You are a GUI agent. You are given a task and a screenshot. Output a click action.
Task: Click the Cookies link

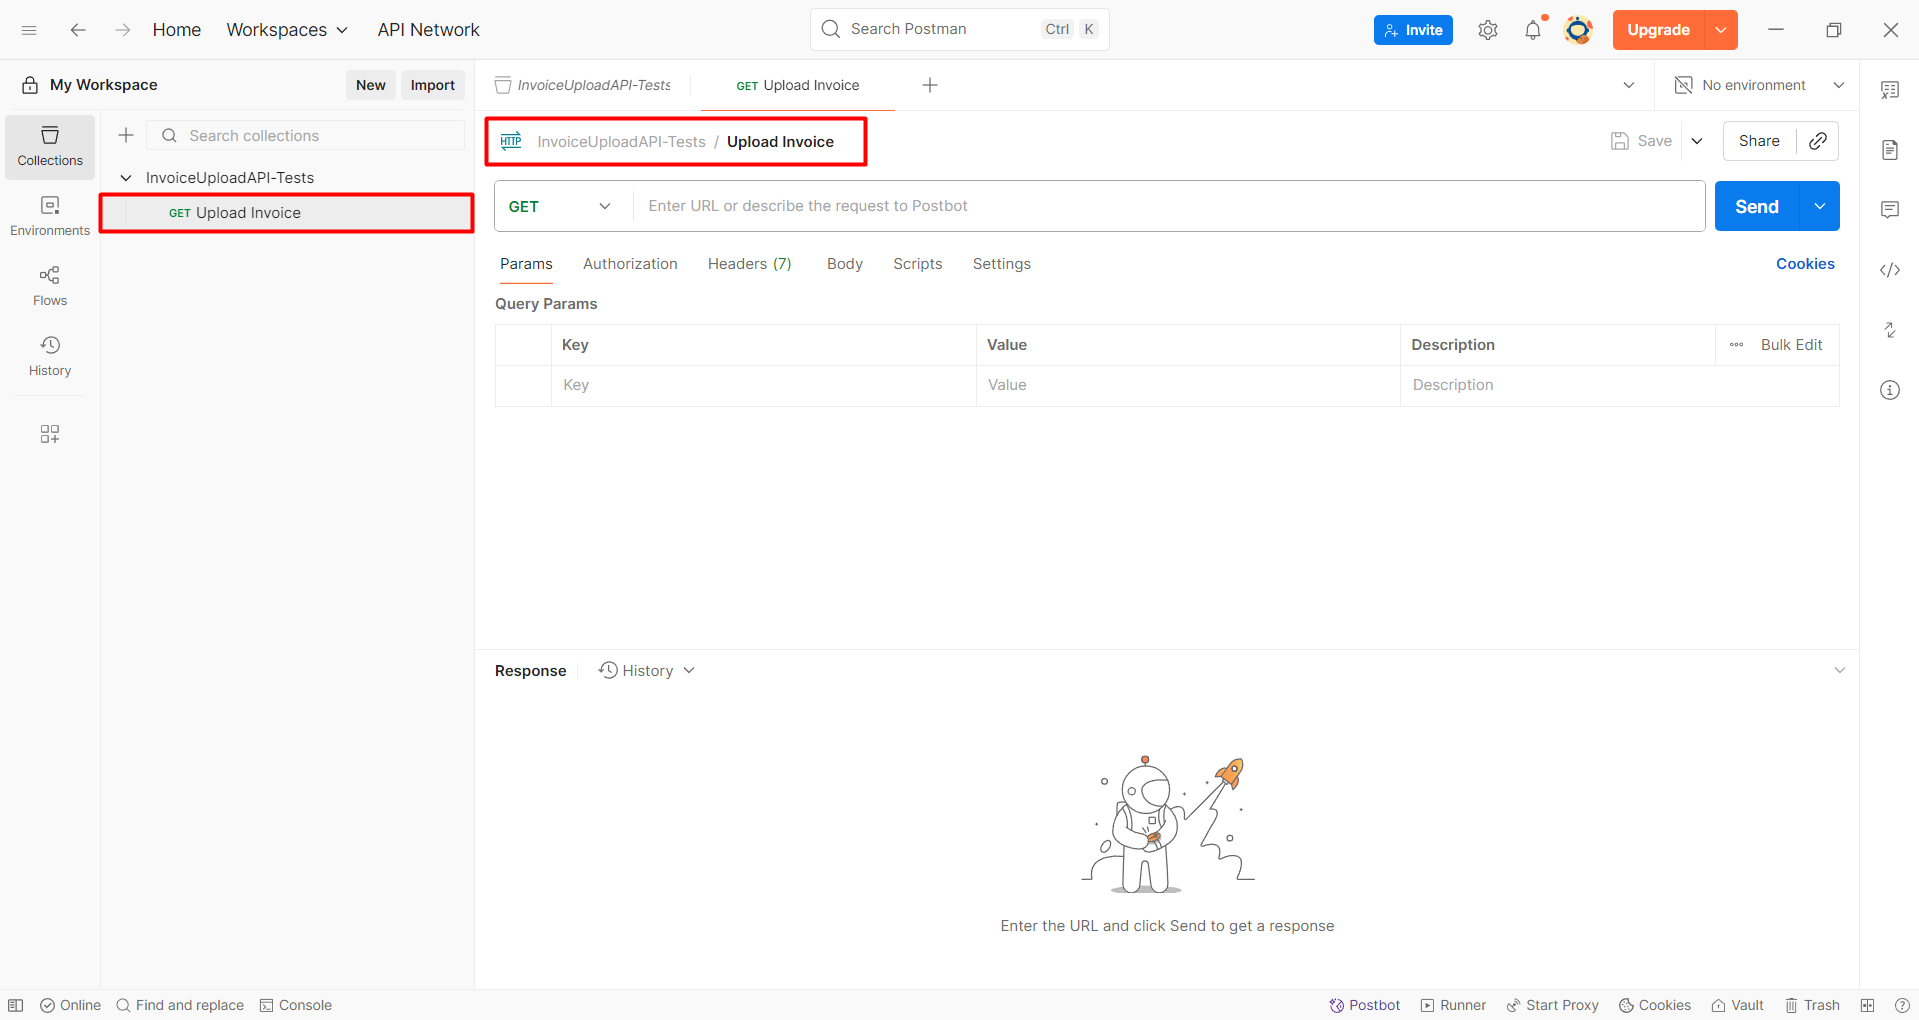click(x=1804, y=264)
